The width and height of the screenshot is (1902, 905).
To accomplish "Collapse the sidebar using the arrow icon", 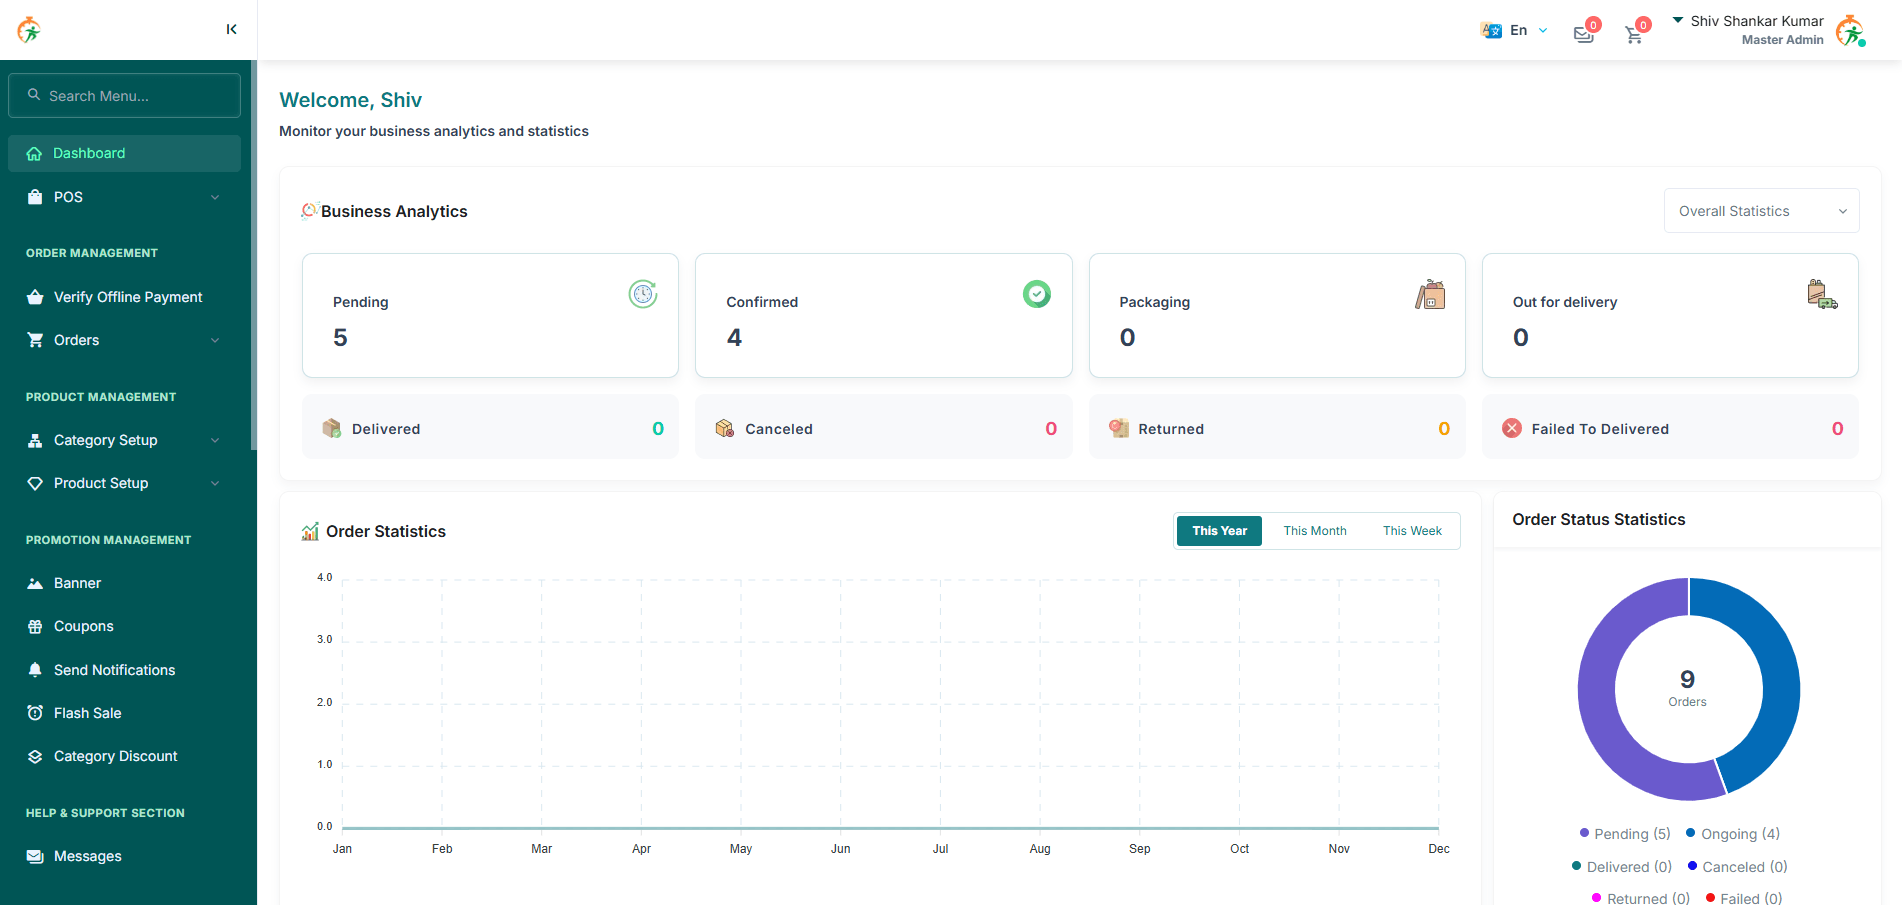I will (x=231, y=29).
